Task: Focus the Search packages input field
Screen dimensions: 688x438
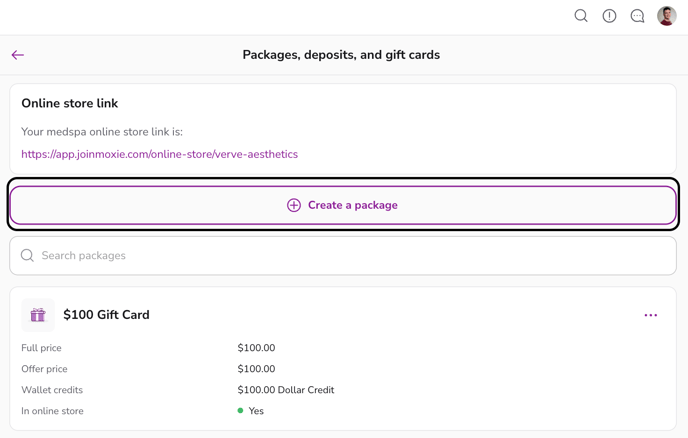Action: 350,256
